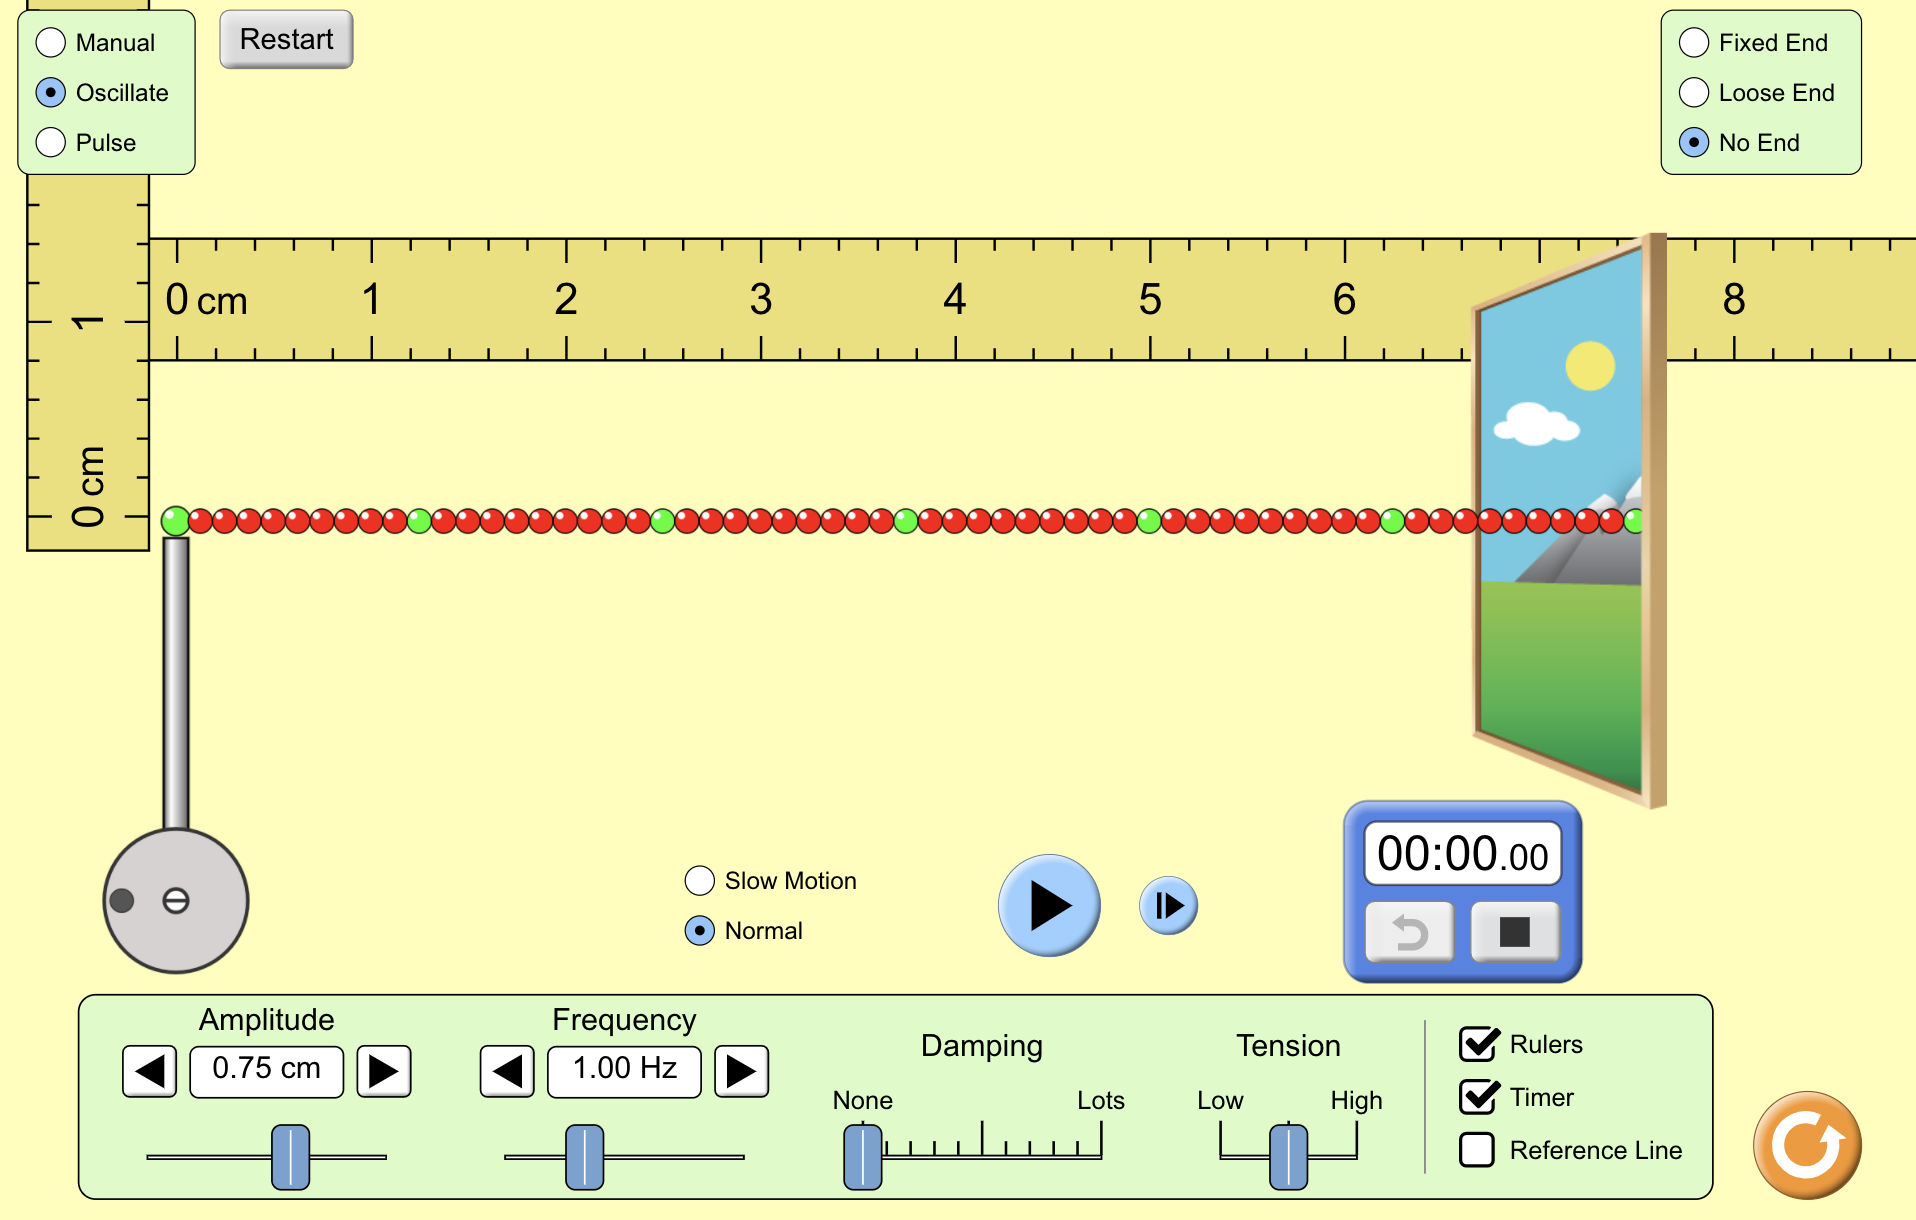Enable the Reference Line checkbox
Screen dimensions: 1916x1220
(1477, 1150)
